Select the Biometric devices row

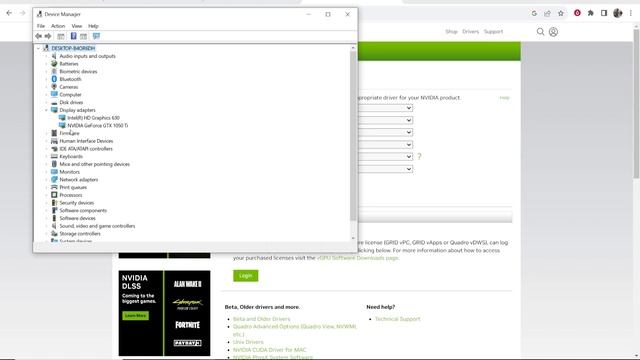(78, 71)
